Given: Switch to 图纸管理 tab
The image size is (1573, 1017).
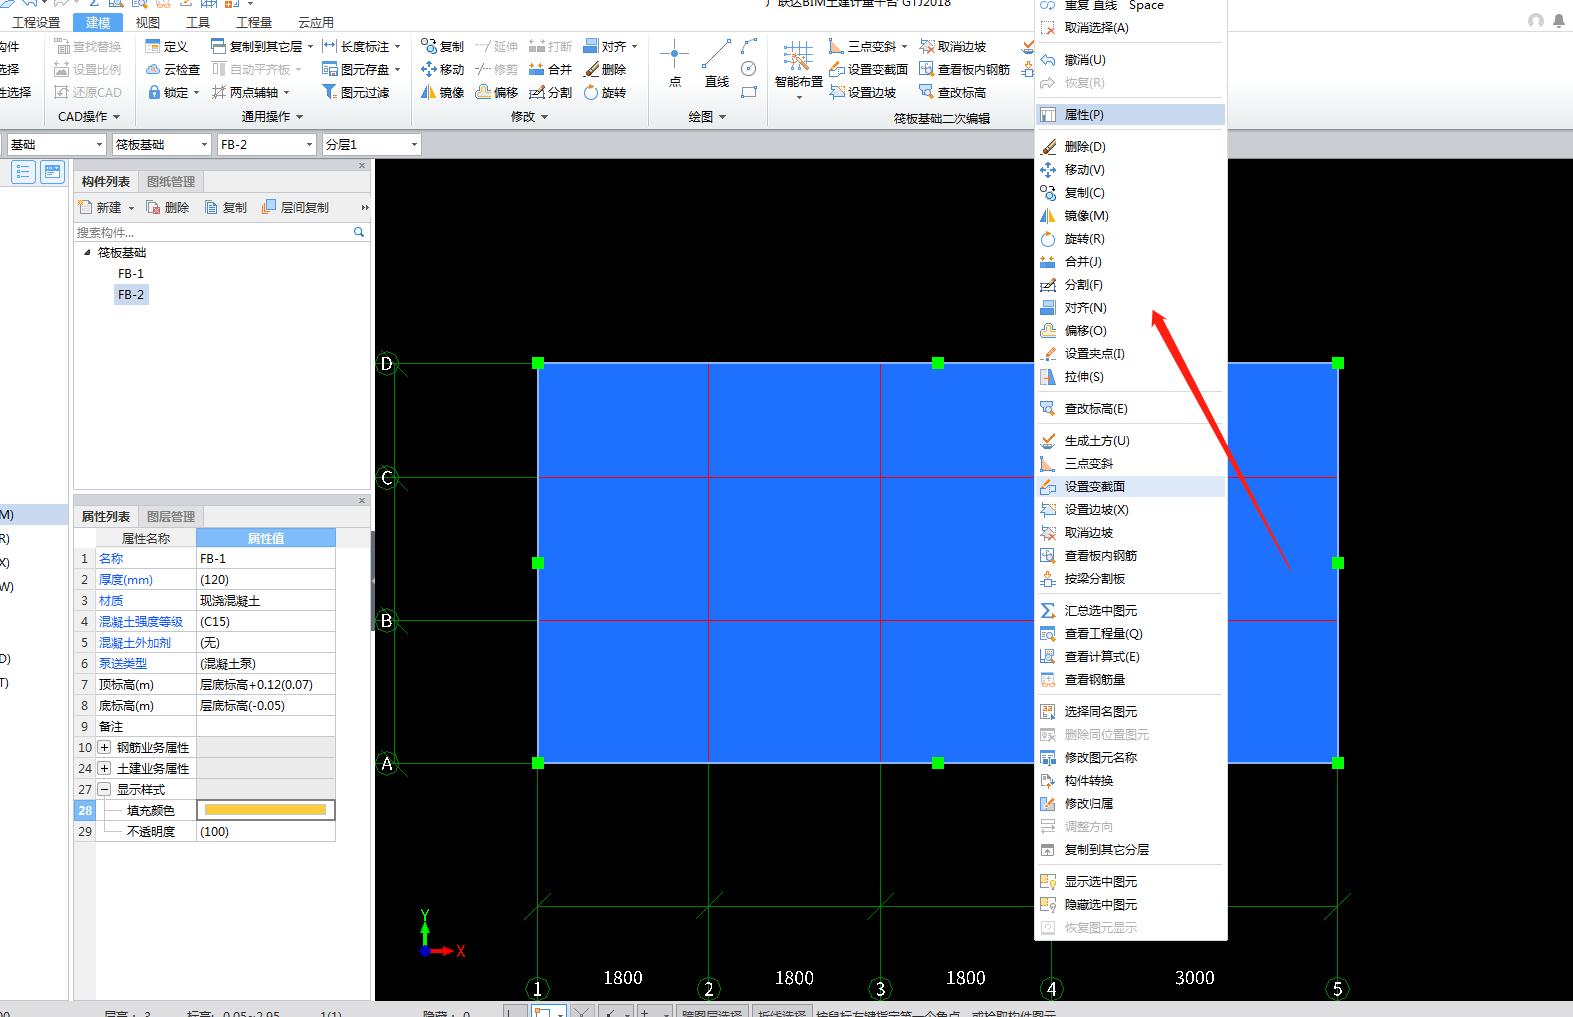Looking at the screenshot, I should (x=171, y=181).
